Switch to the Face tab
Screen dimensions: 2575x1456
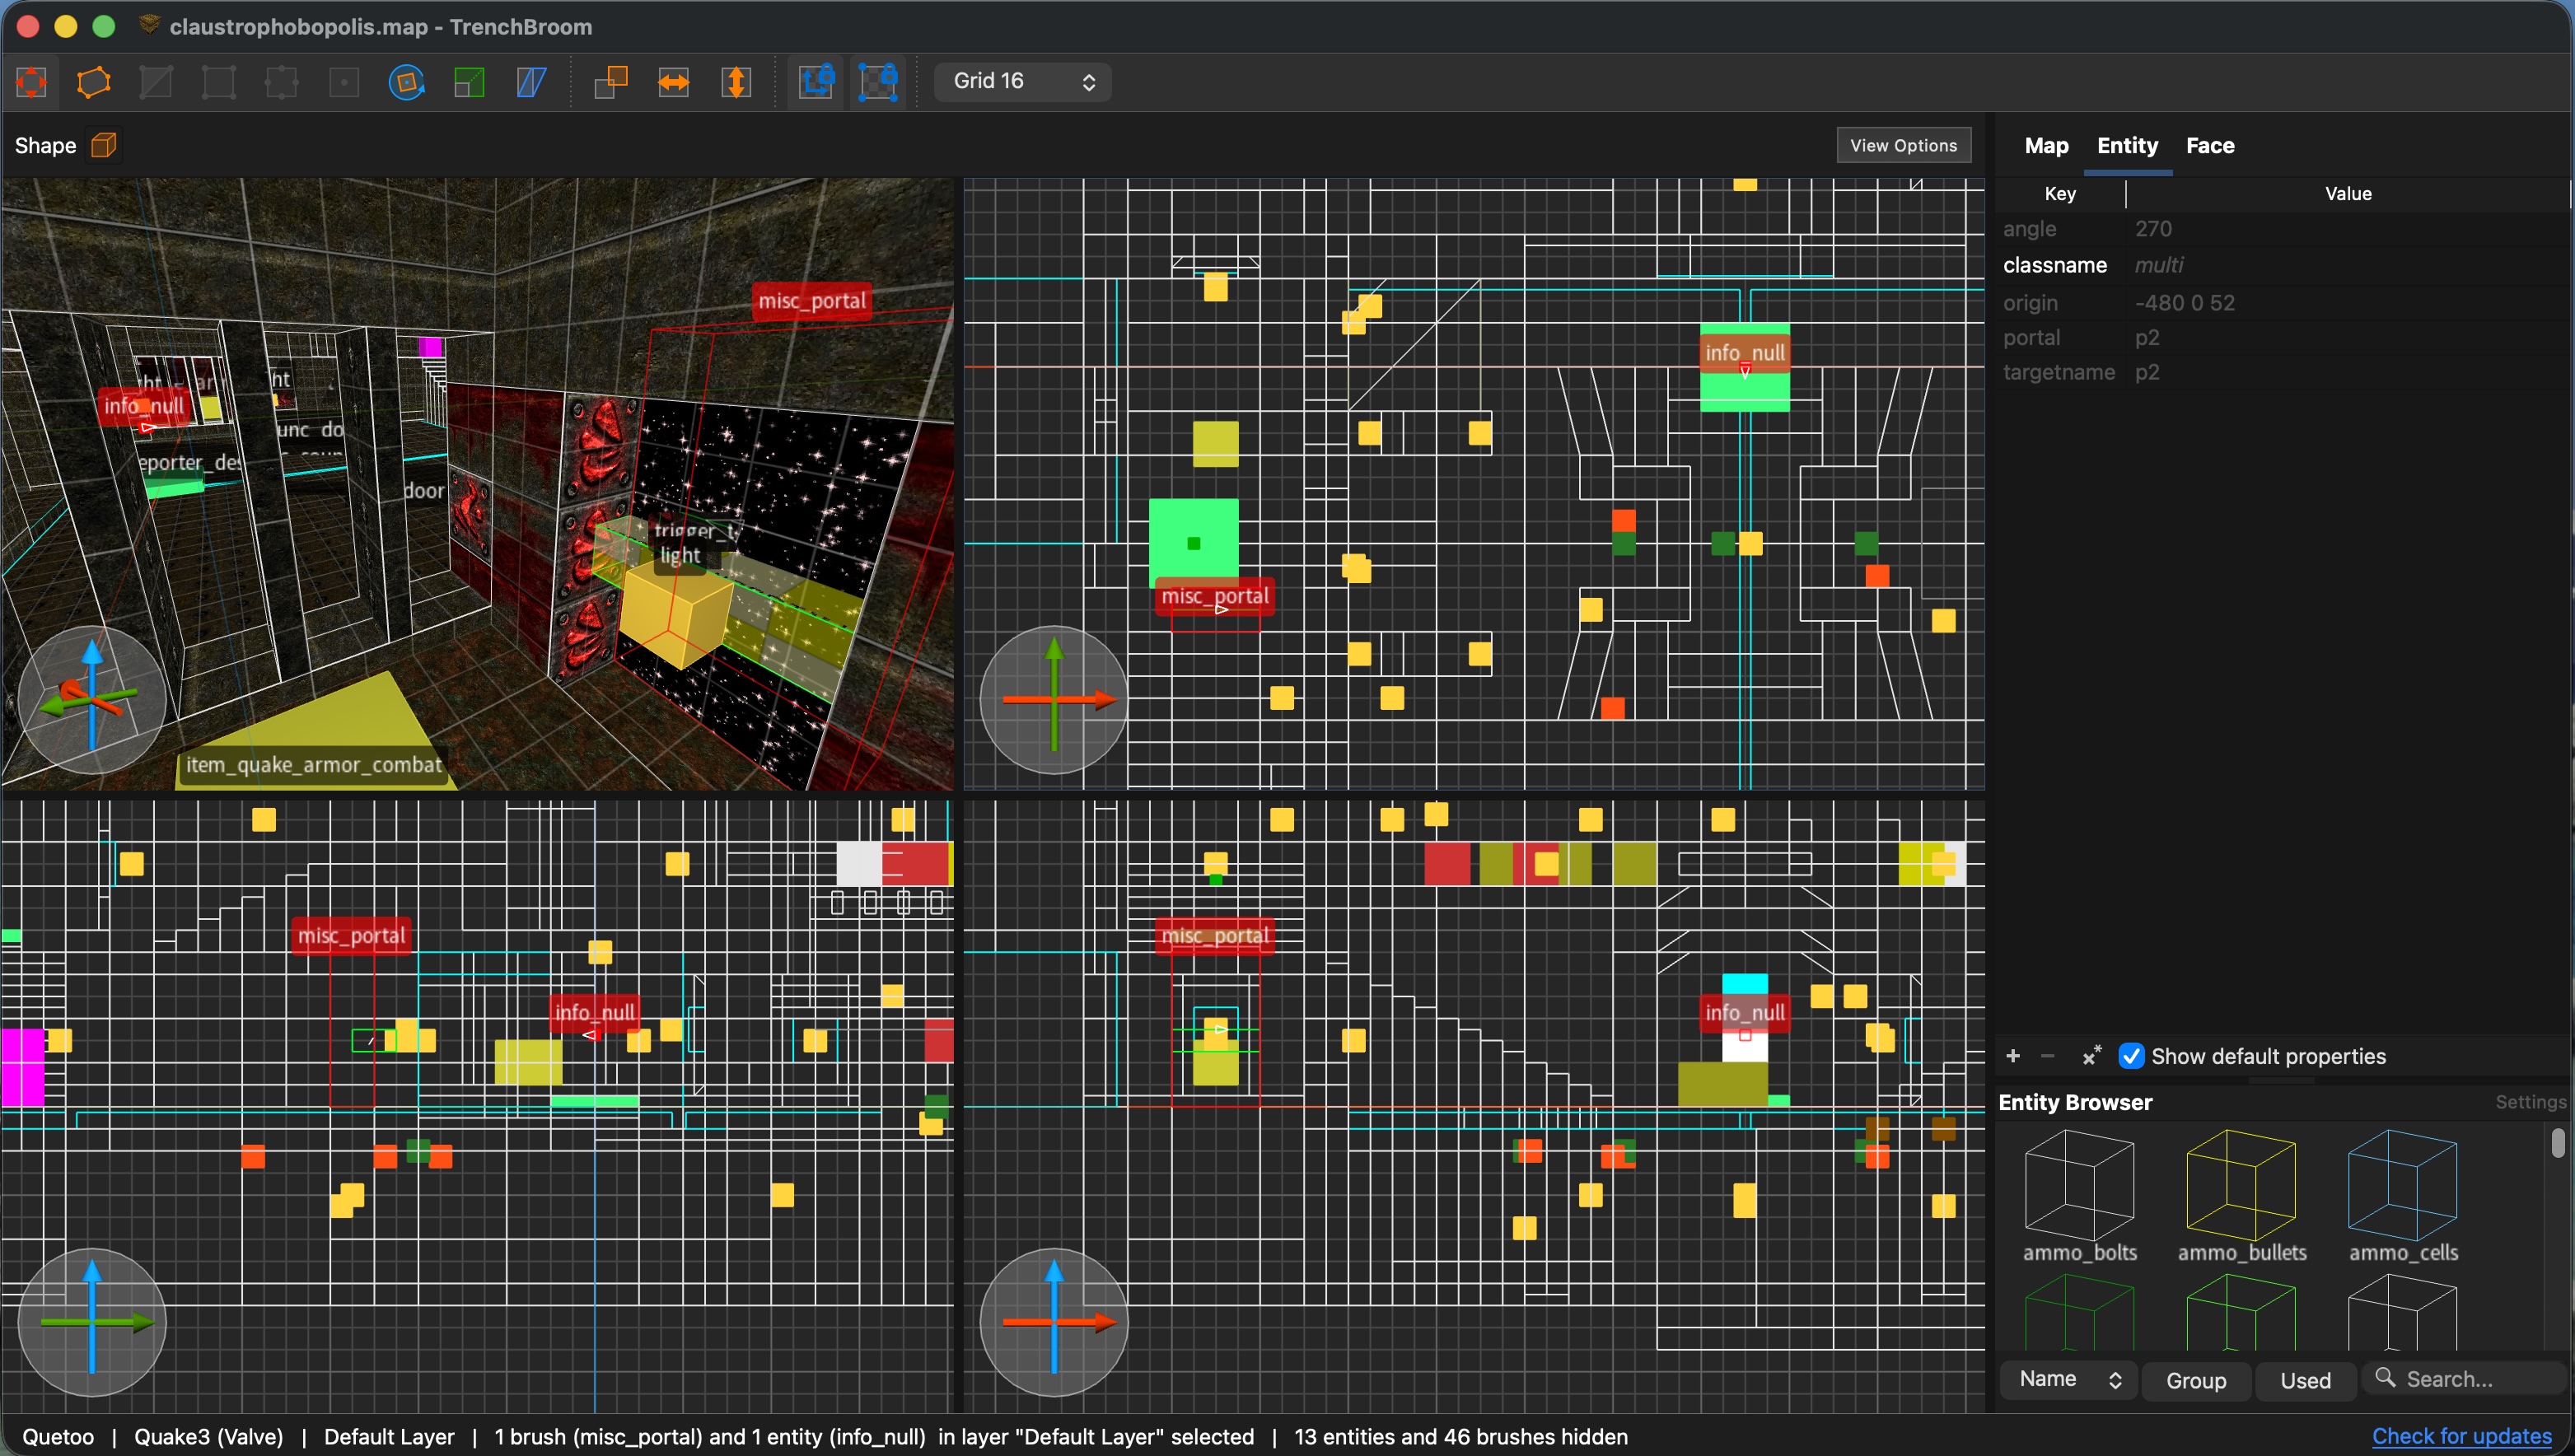pyautogui.click(x=2210, y=146)
